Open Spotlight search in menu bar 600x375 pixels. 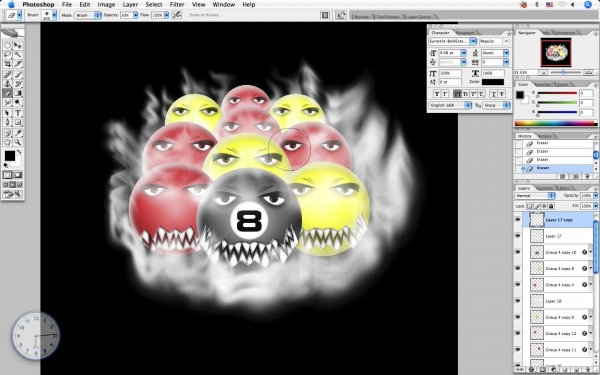pyautogui.click(x=588, y=5)
